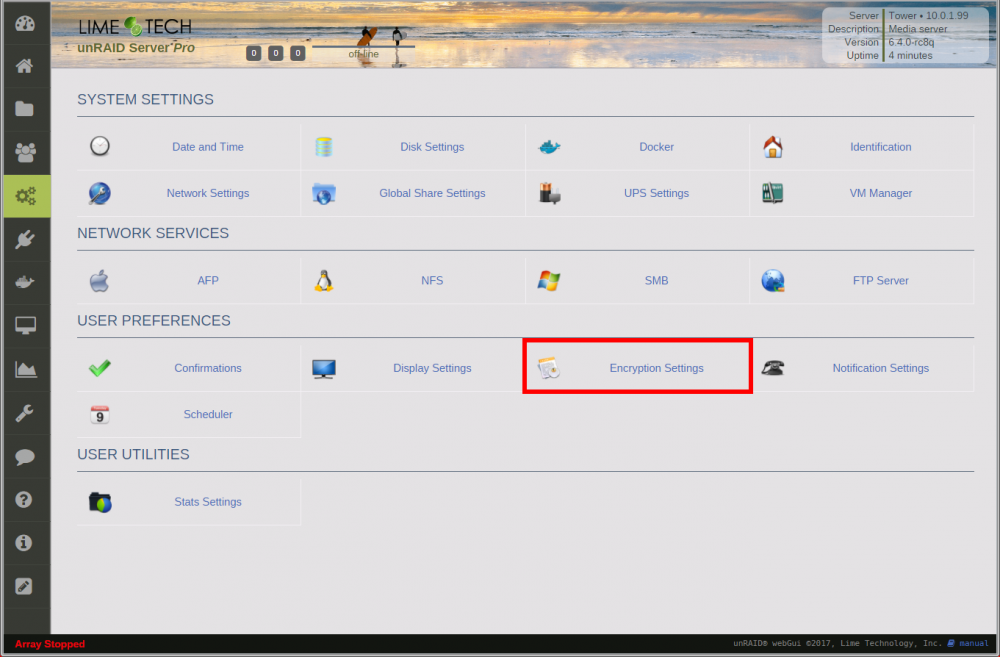The image size is (1000, 657).
Task: Click the help question mark sidebar icon
Action: tap(24, 499)
